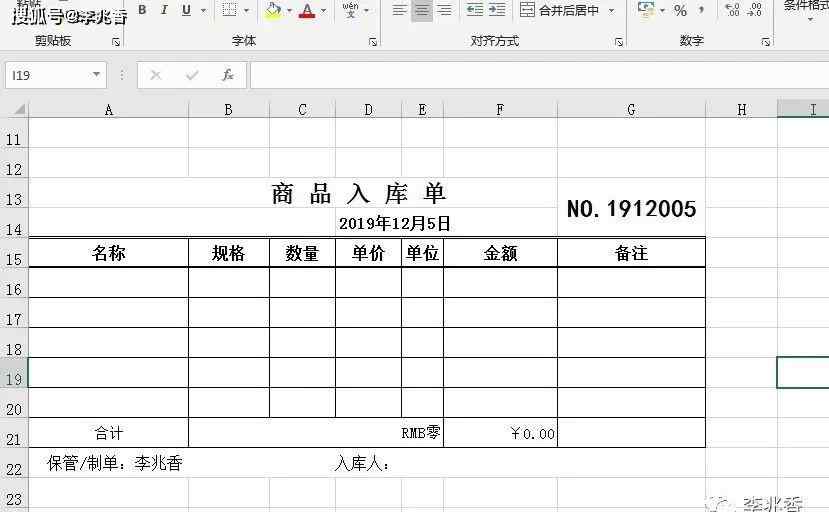This screenshot has height=512, width=829.
Task: Open the font color dropdown arrow
Action: tap(324, 10)
